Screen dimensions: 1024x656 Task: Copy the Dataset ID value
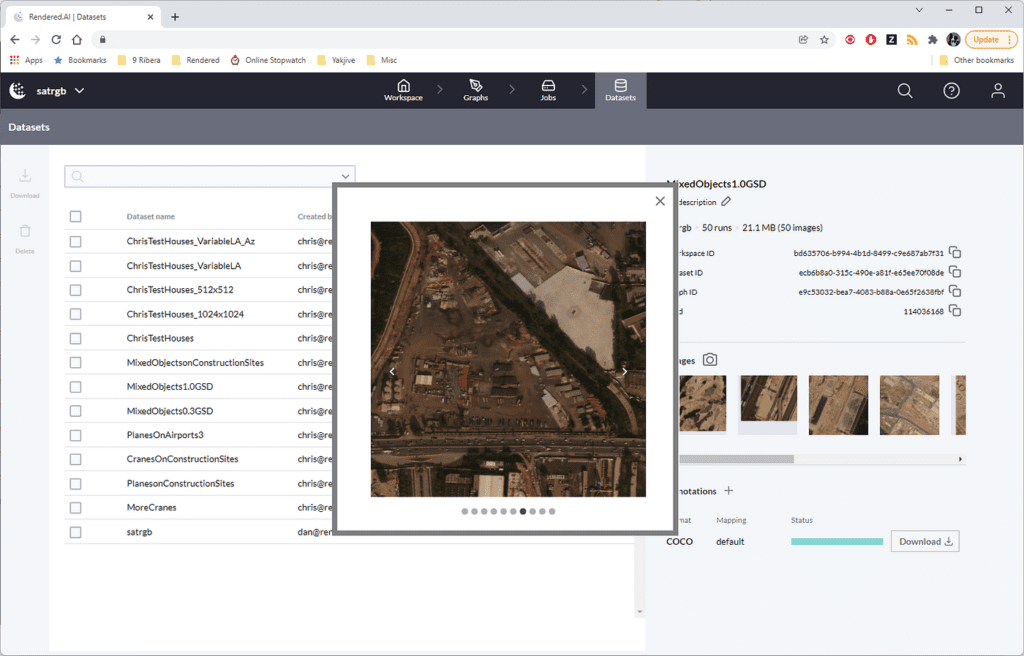[x=955, y=272]
